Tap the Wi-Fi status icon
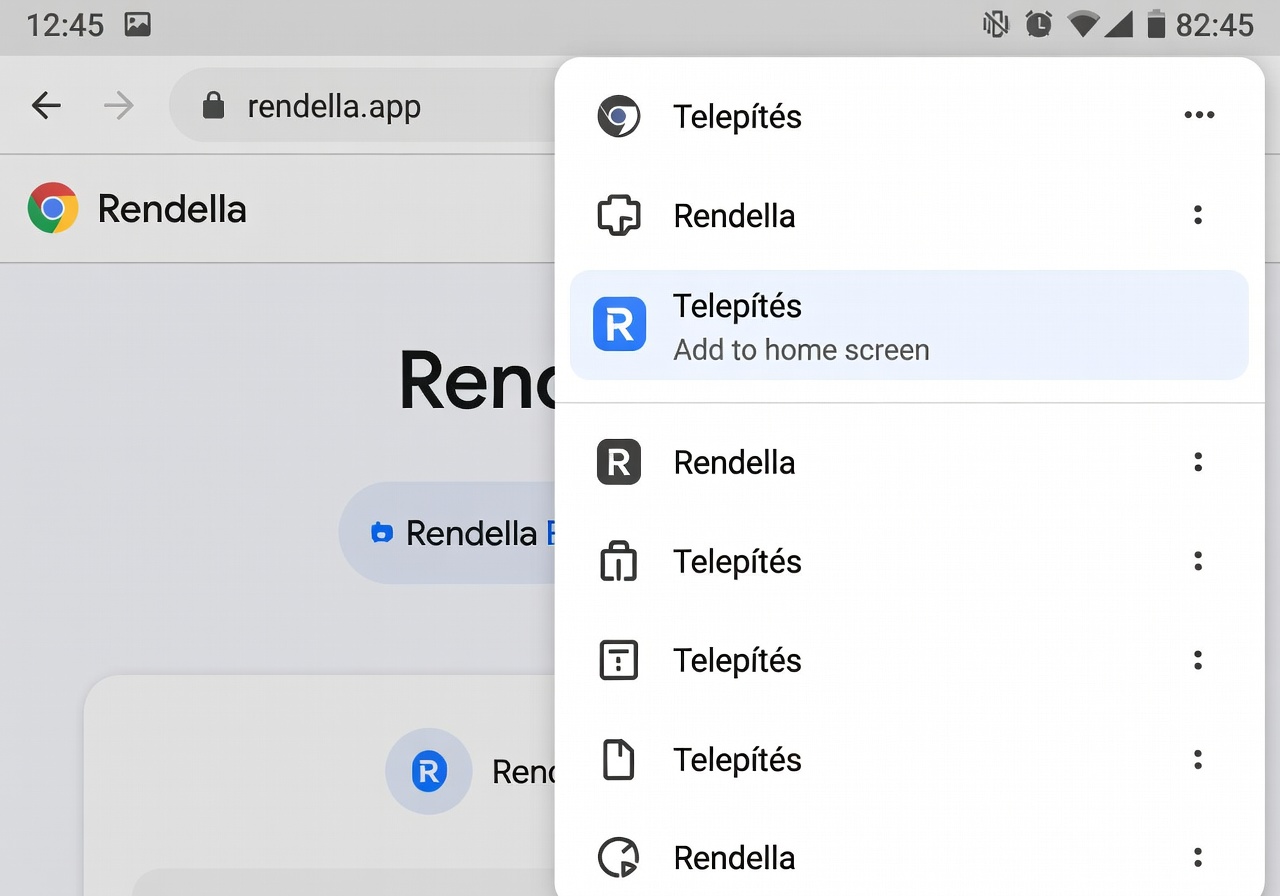 [1082, 24]
